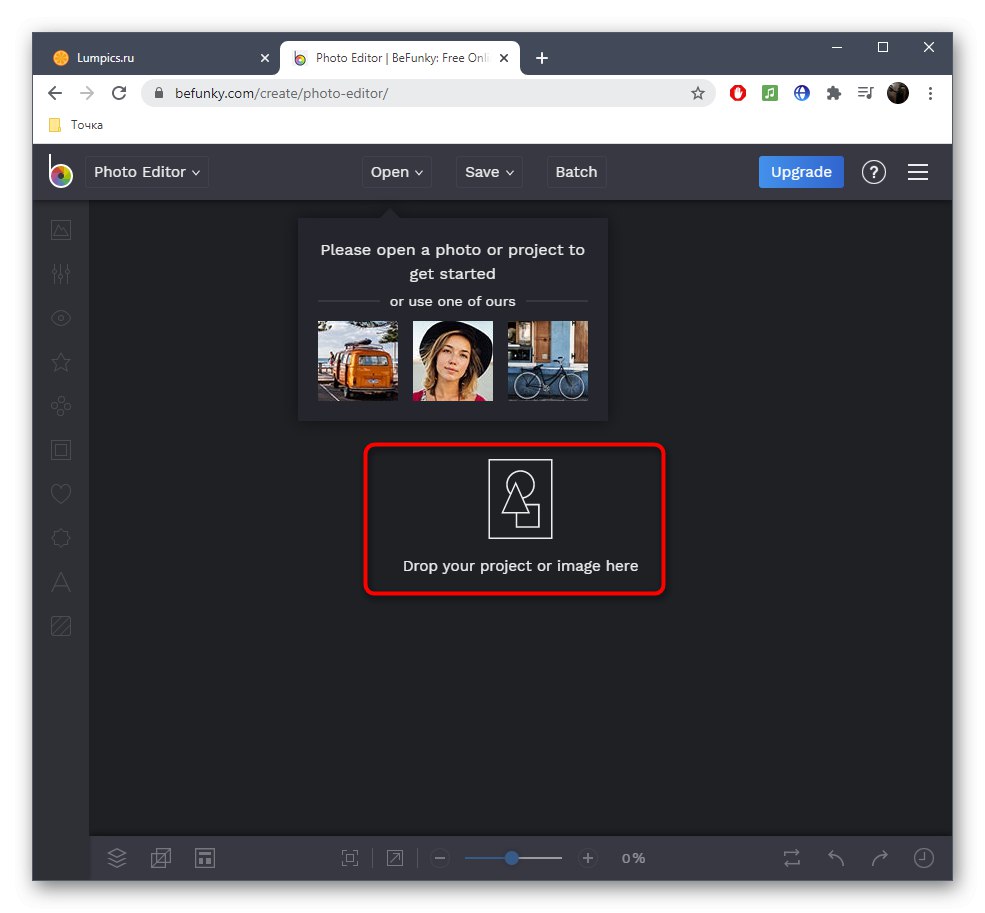Screen dimensions: 985x913
Task: Click the blue globe extension icon
Action: pyautogui.click(x=802, y=93)
